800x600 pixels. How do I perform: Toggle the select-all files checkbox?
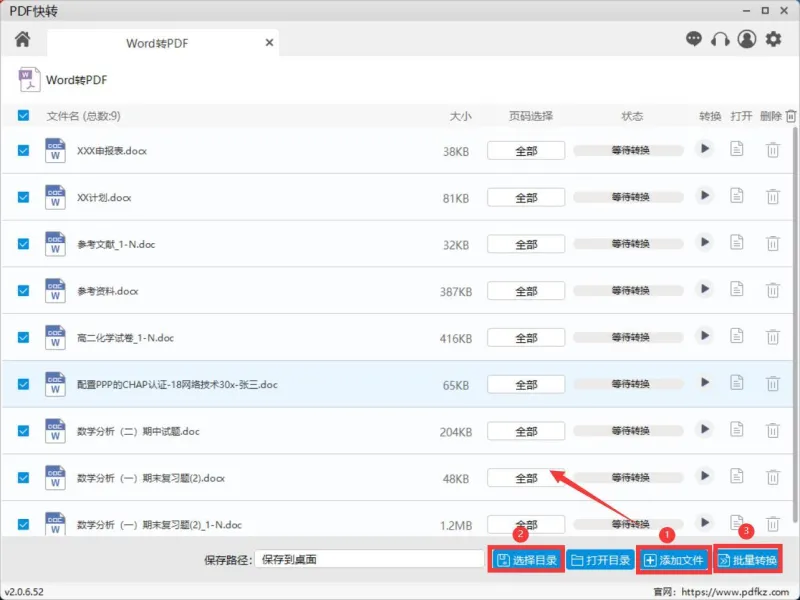[x=23, y=115]
